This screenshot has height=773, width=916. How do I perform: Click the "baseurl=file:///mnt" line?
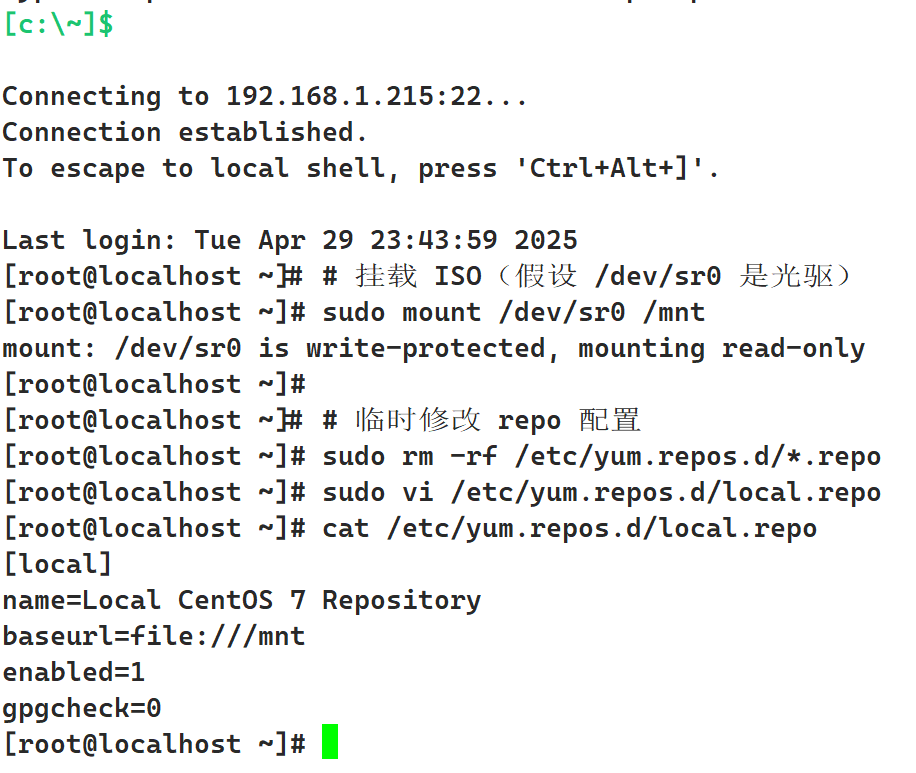pos(153,636)
